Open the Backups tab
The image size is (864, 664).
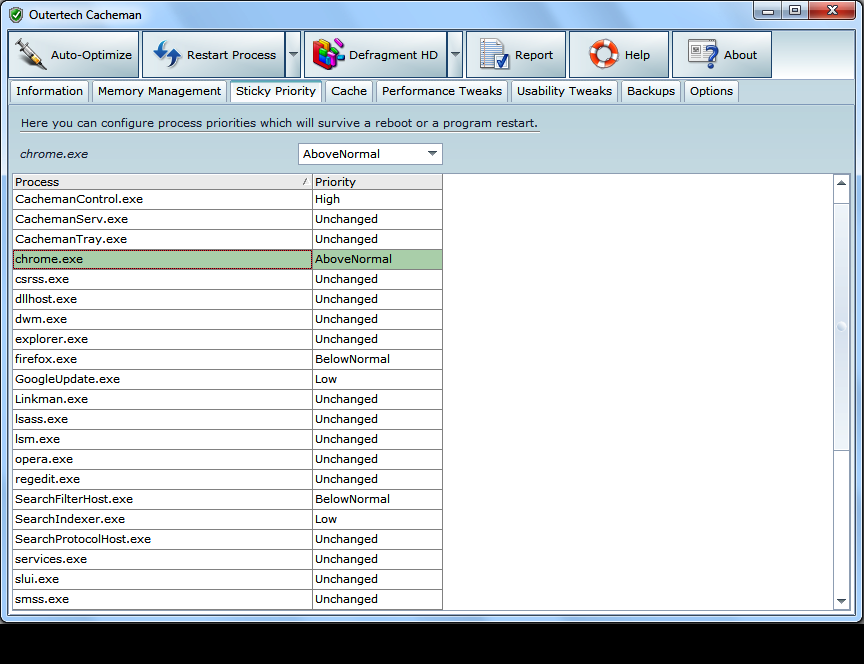click(x=651, y=91)
